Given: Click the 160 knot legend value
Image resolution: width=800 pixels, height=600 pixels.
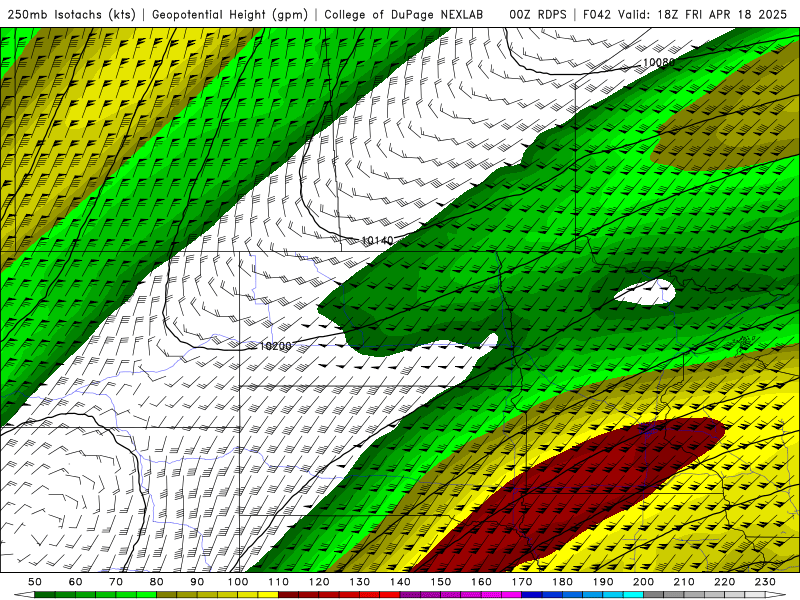Looking at the screenshot, I should [481, 582].
